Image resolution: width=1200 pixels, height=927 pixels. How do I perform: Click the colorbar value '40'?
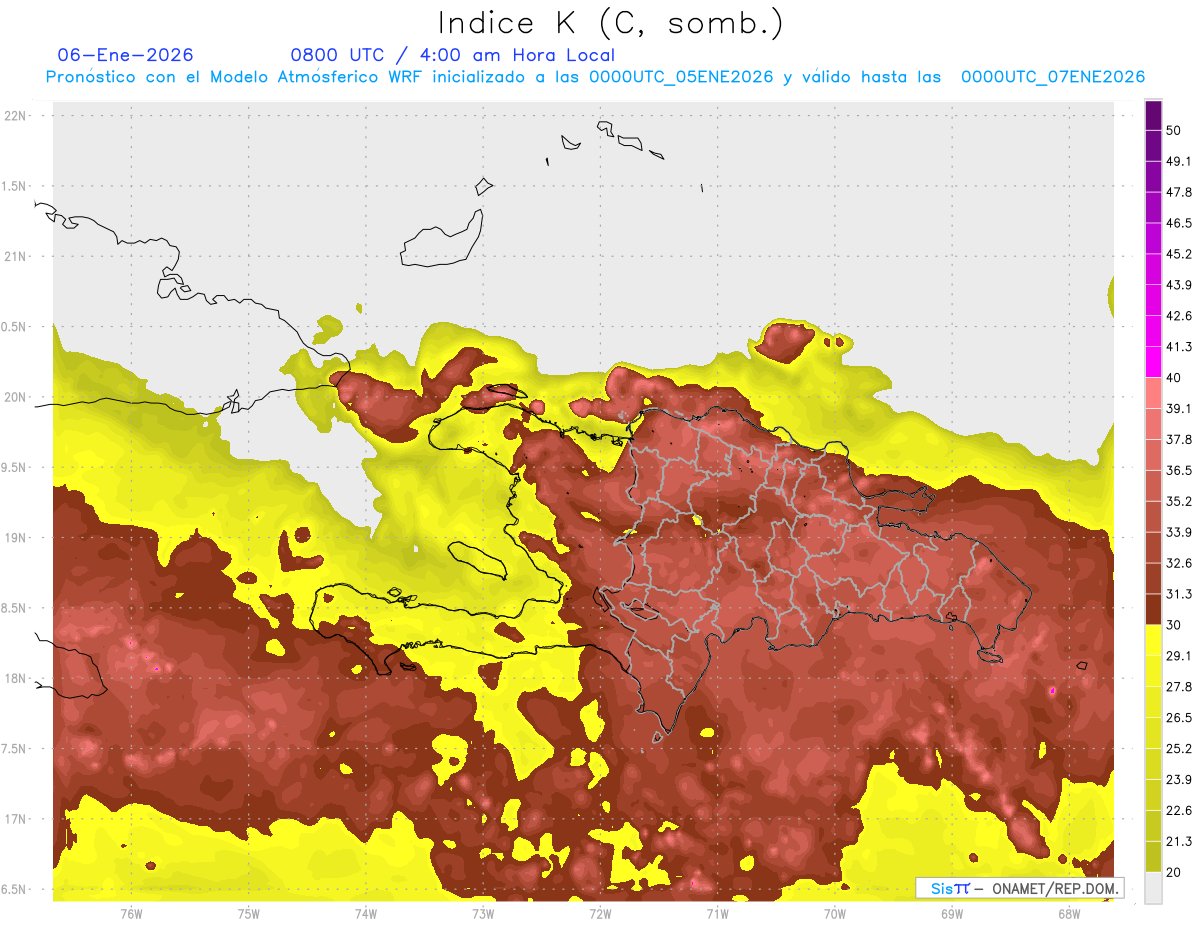click(x=1174, y=378)
